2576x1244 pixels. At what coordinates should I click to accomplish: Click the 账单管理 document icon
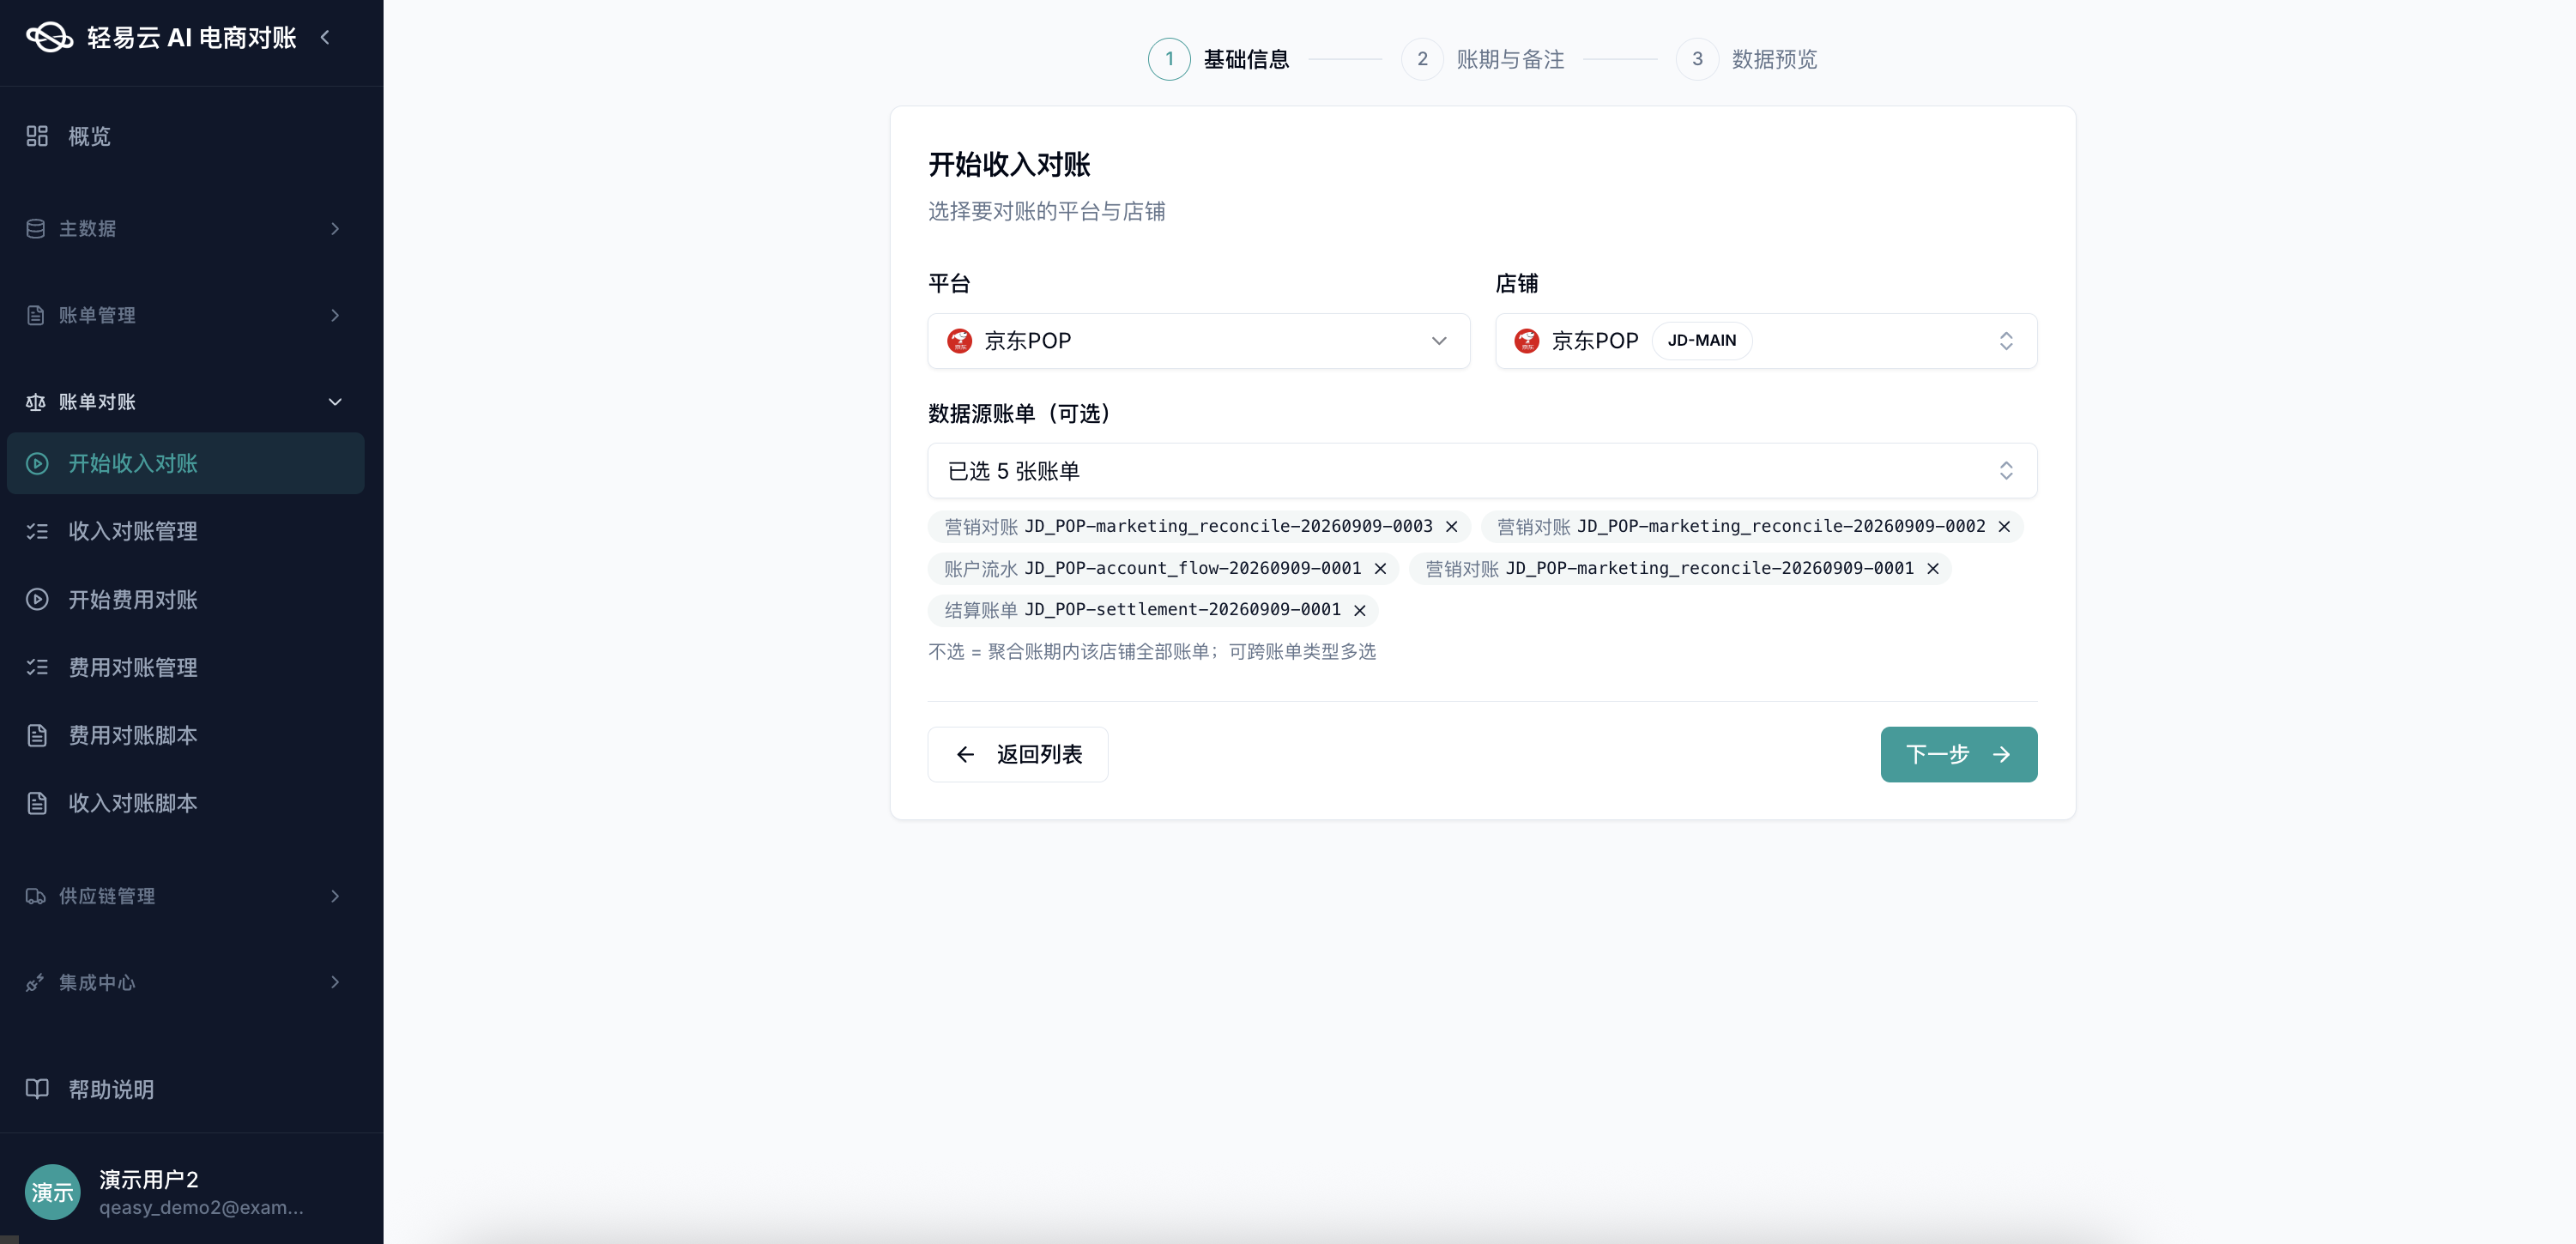coord(36,315)
